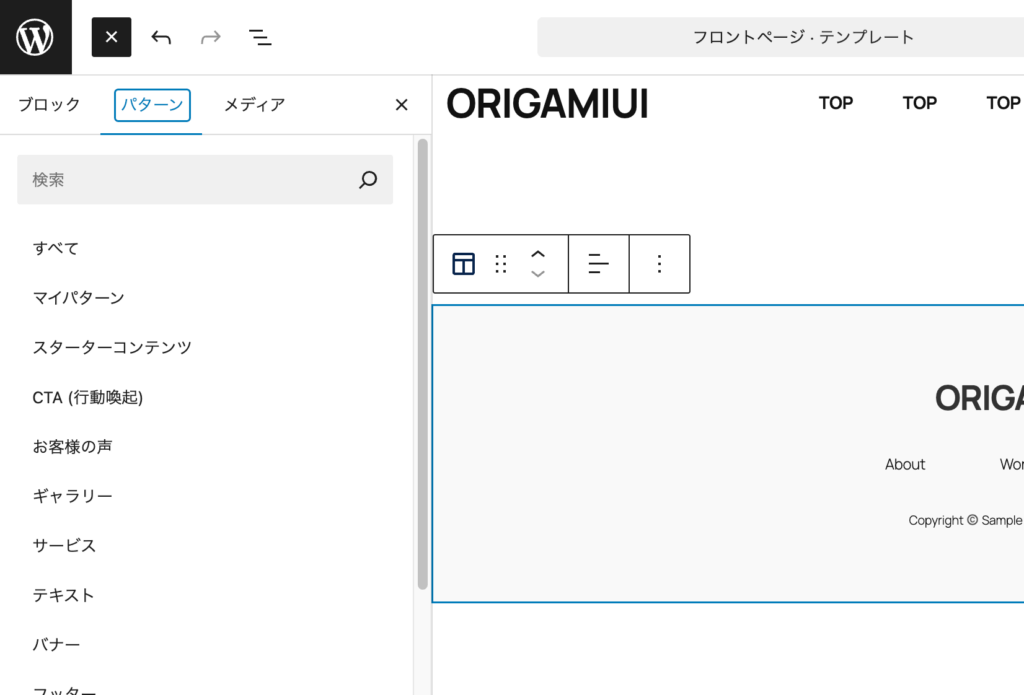Click the template part block icon
The image size is (1024, 695).
[463, 264]
